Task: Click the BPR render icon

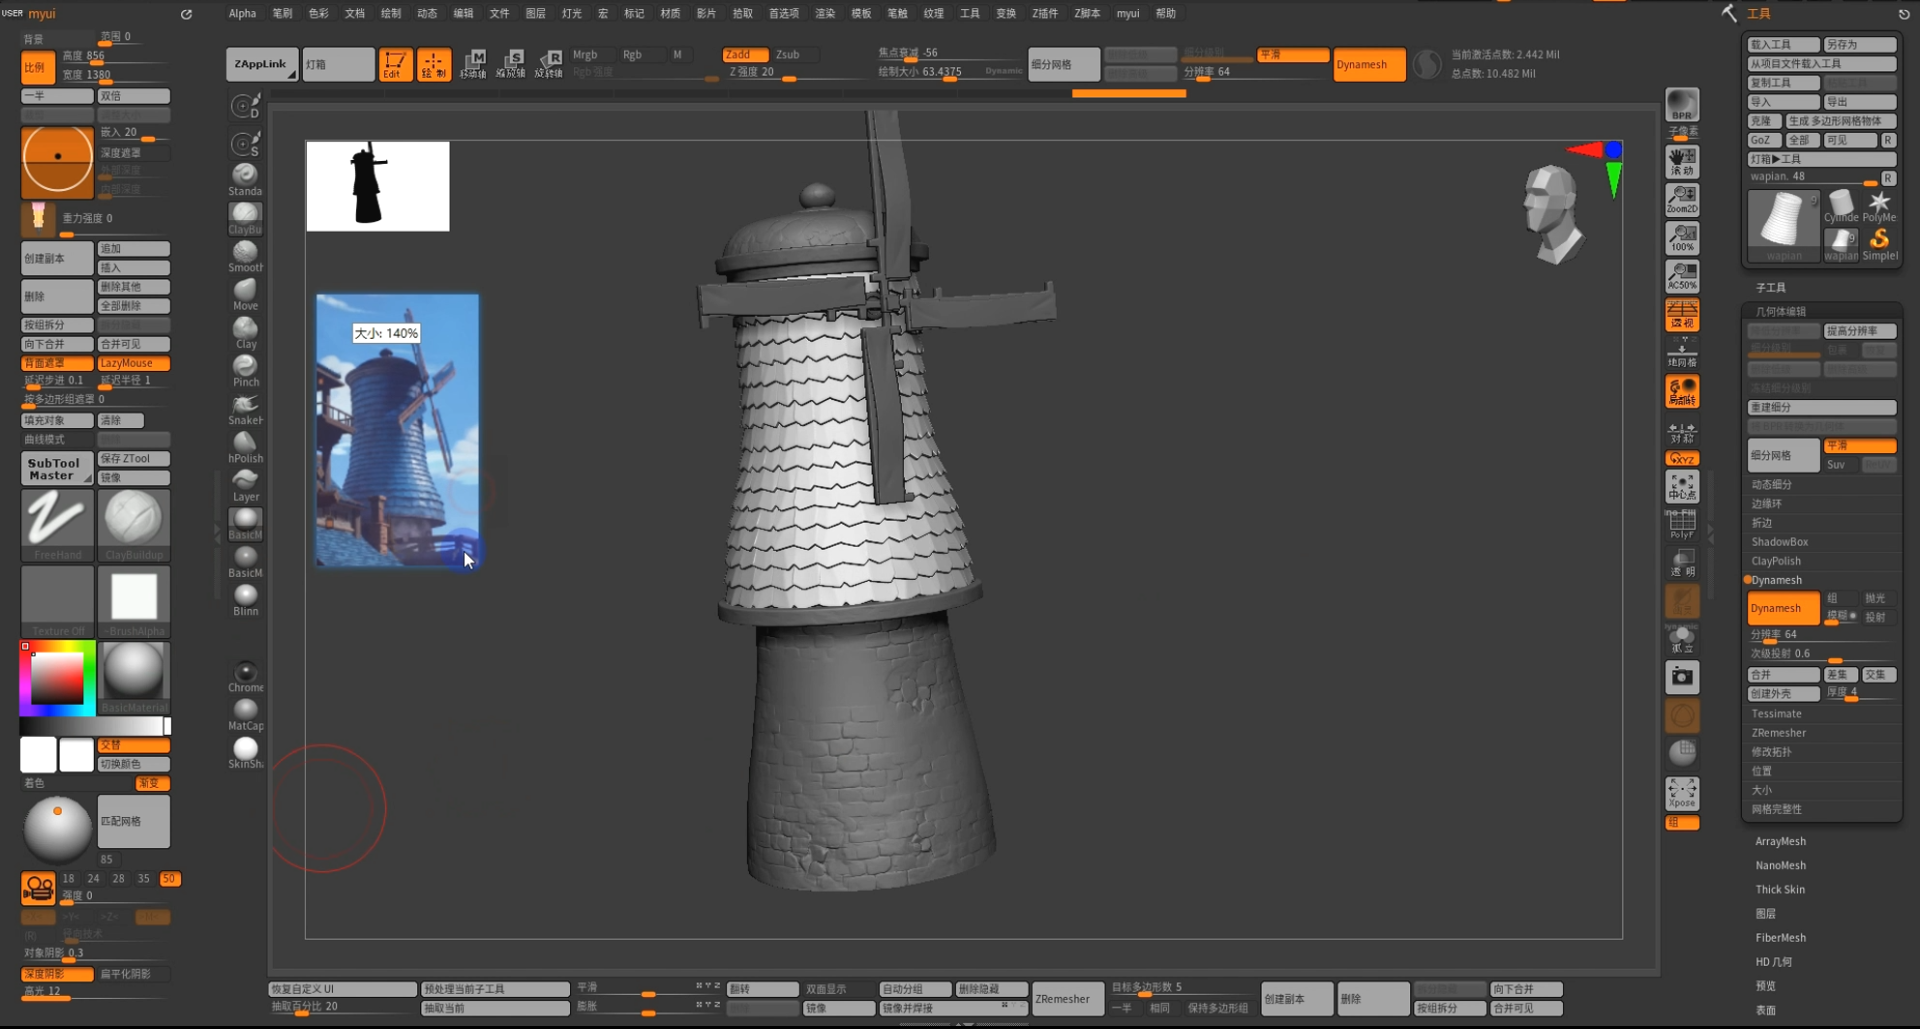Action: tap(1682, 105)
